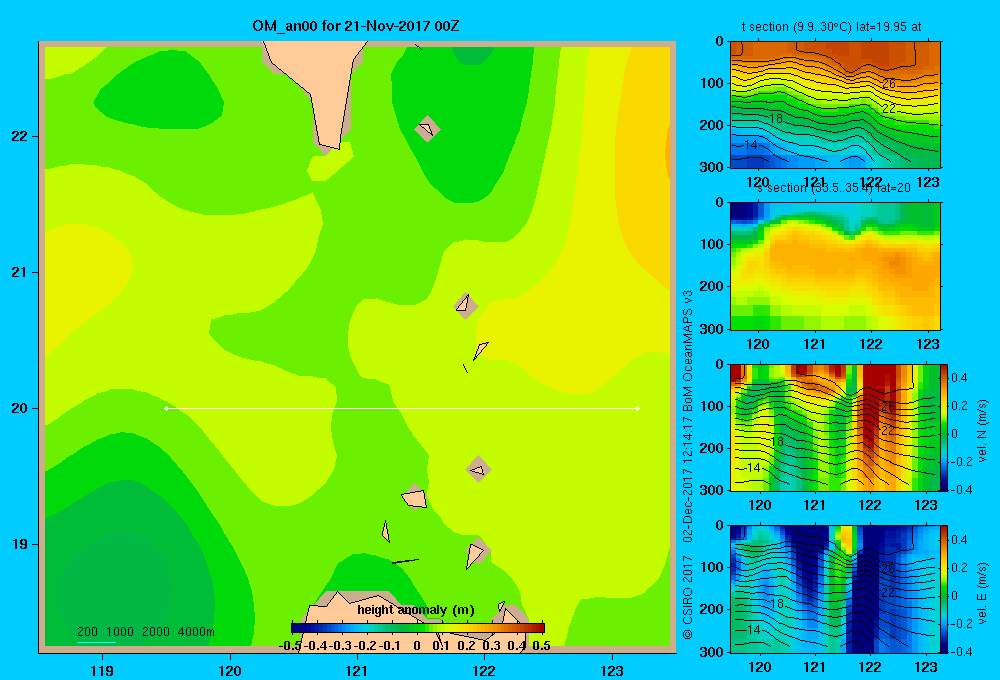Click longitude 122 under the salinity section

871,344
